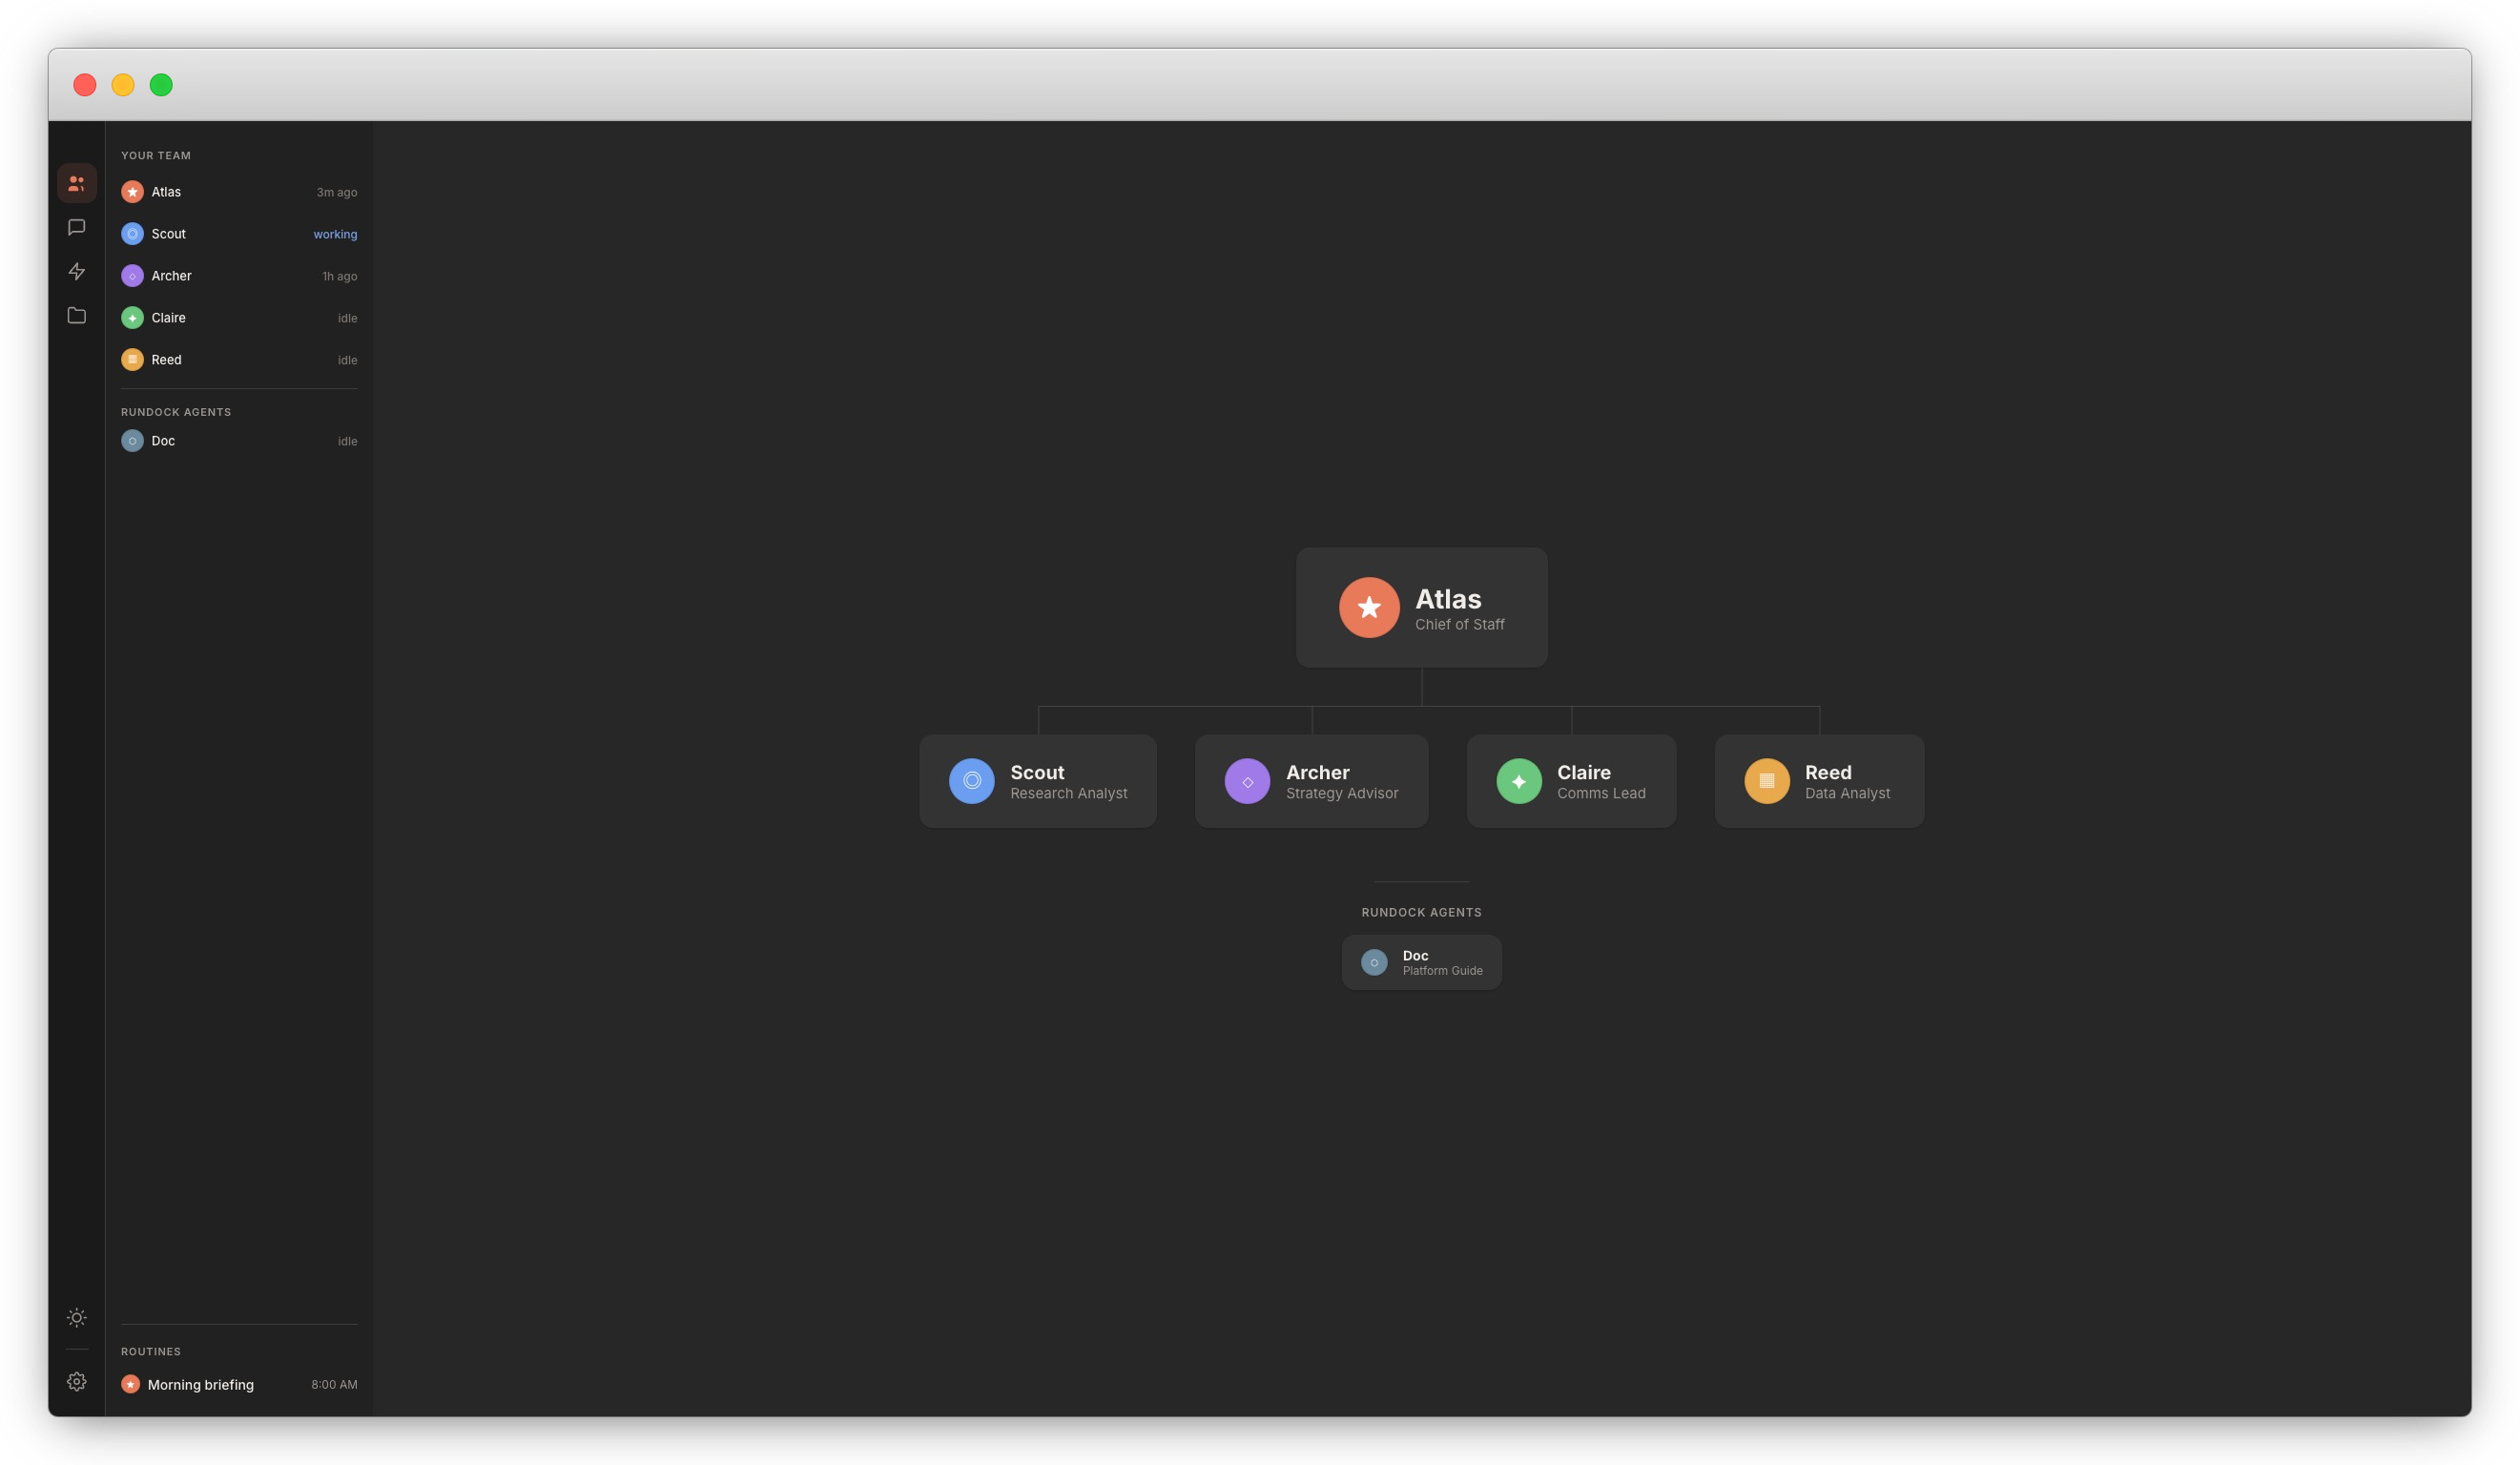This screenshot has width=2520, height=1465.
Task: Open the activity view with the lightning icon
Action: [77, 271]
